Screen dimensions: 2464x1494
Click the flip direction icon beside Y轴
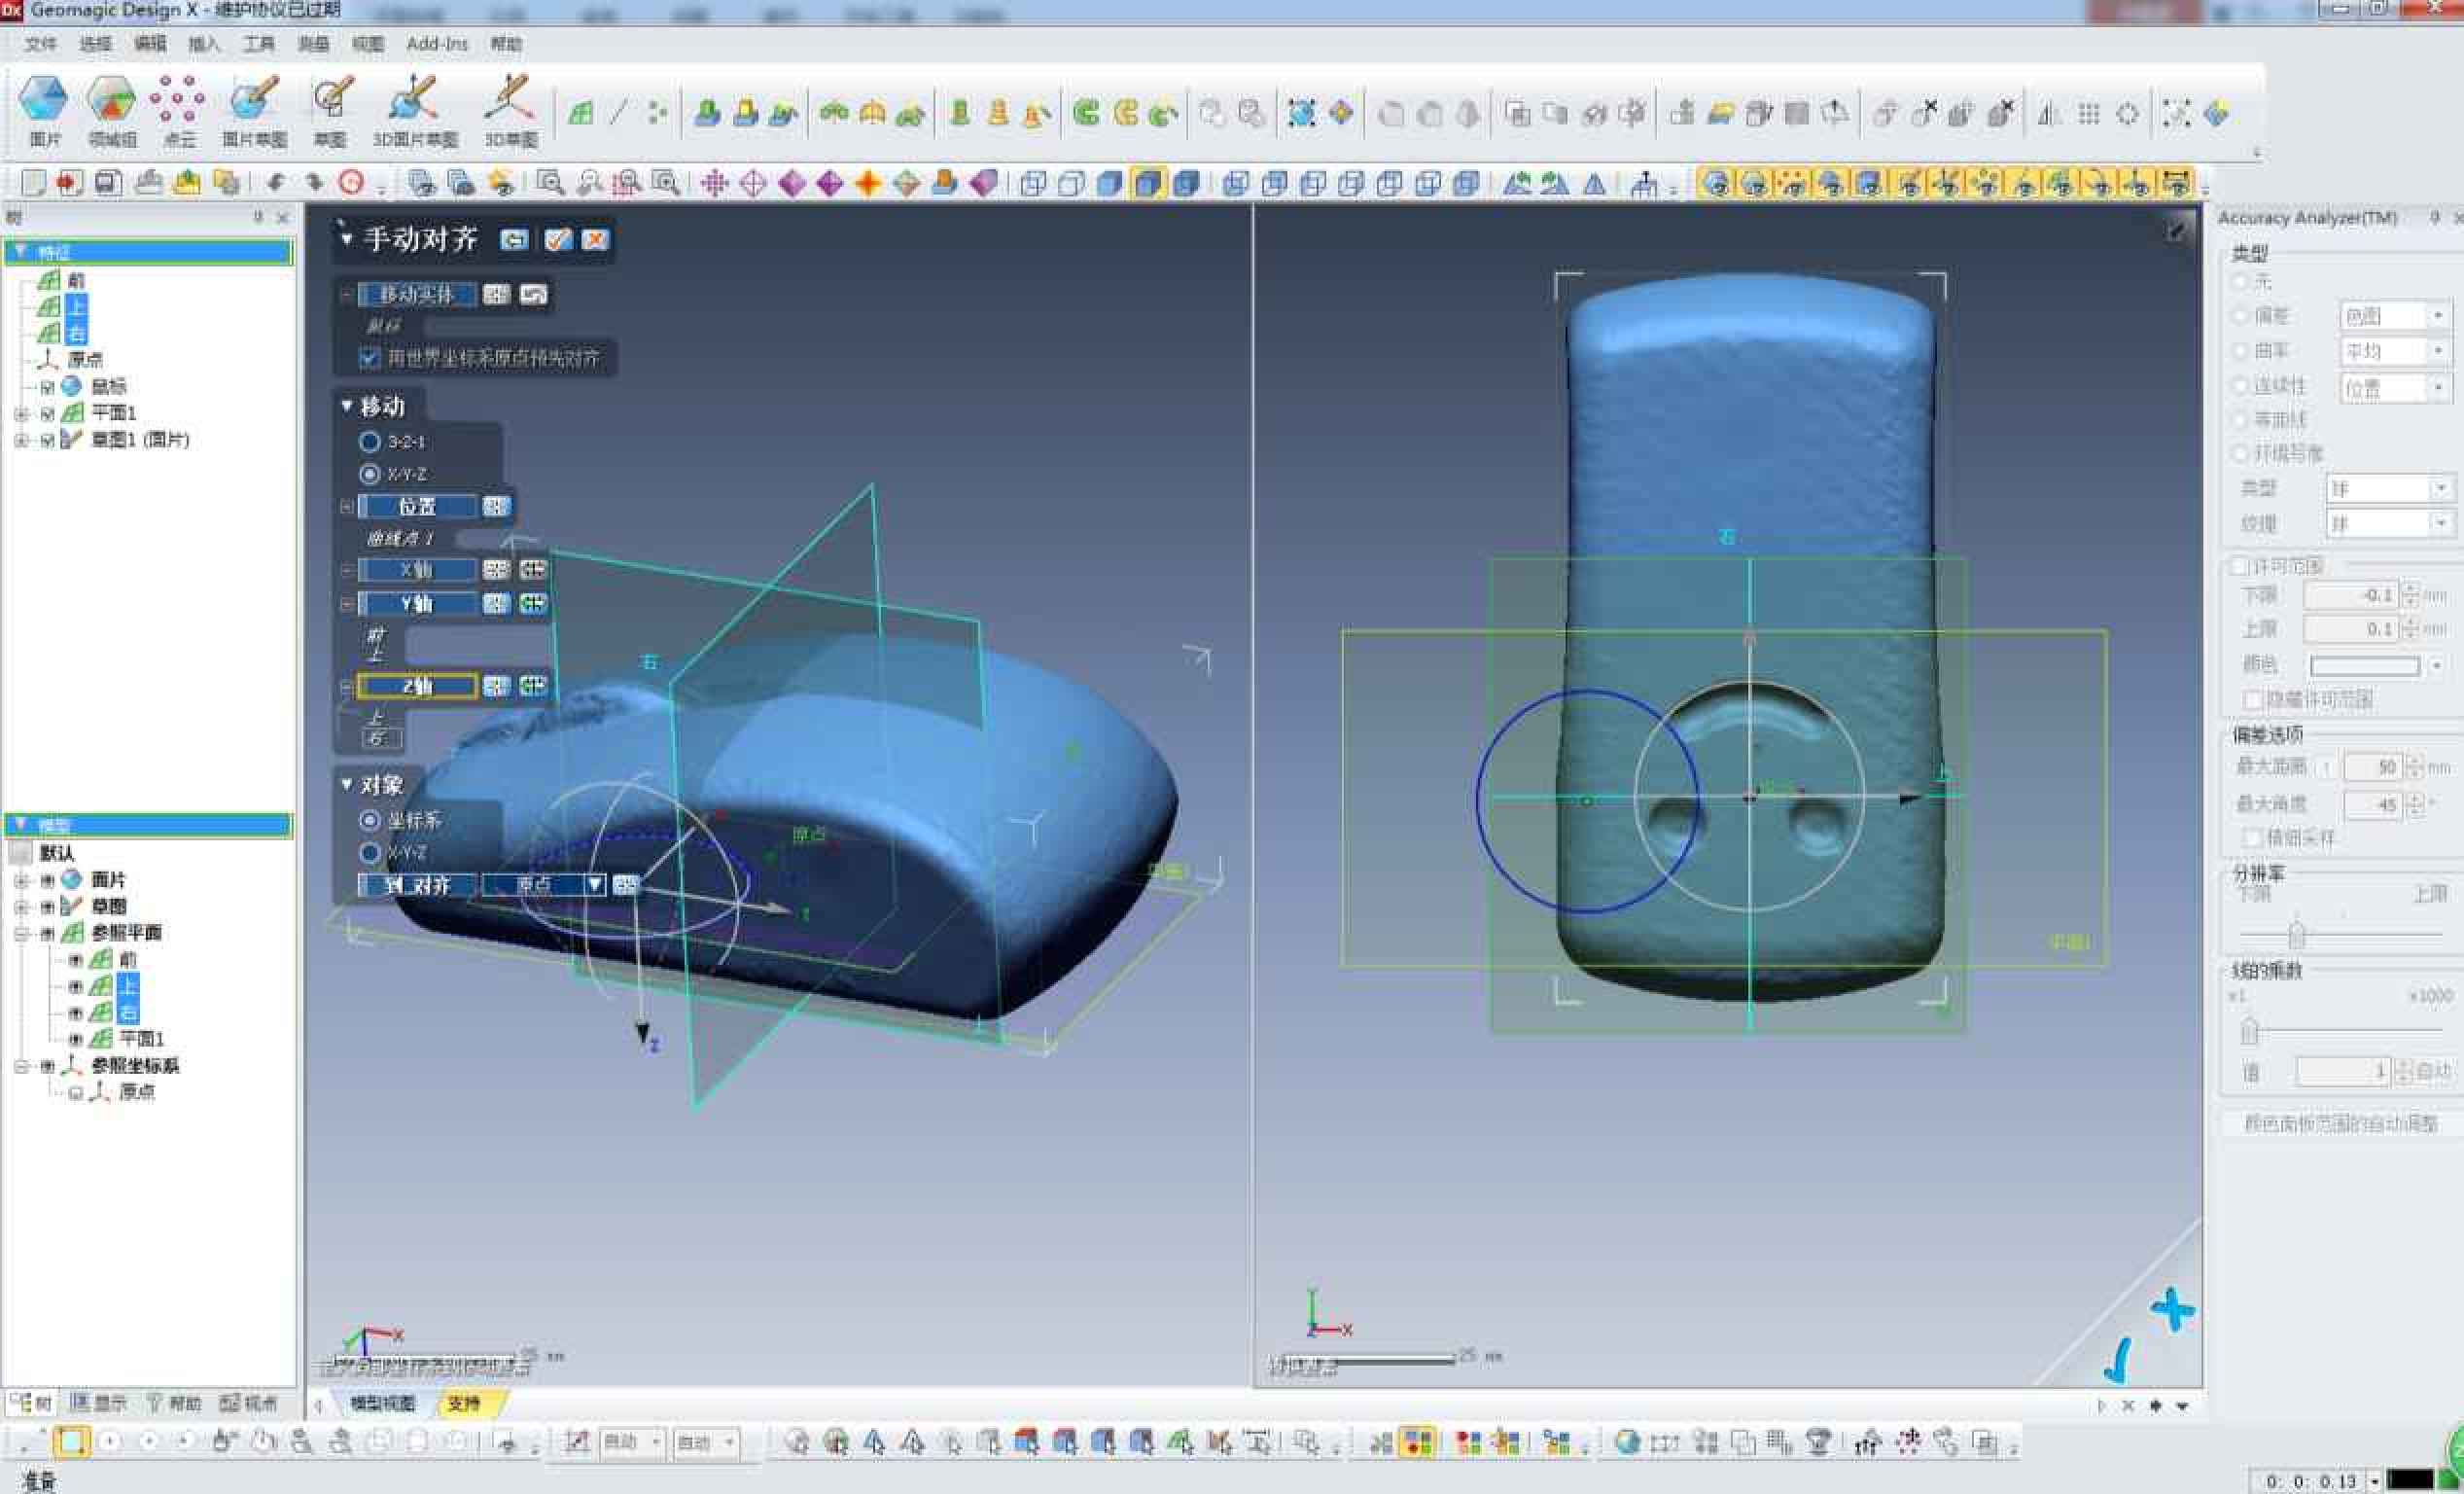click(x=533, y=603)
